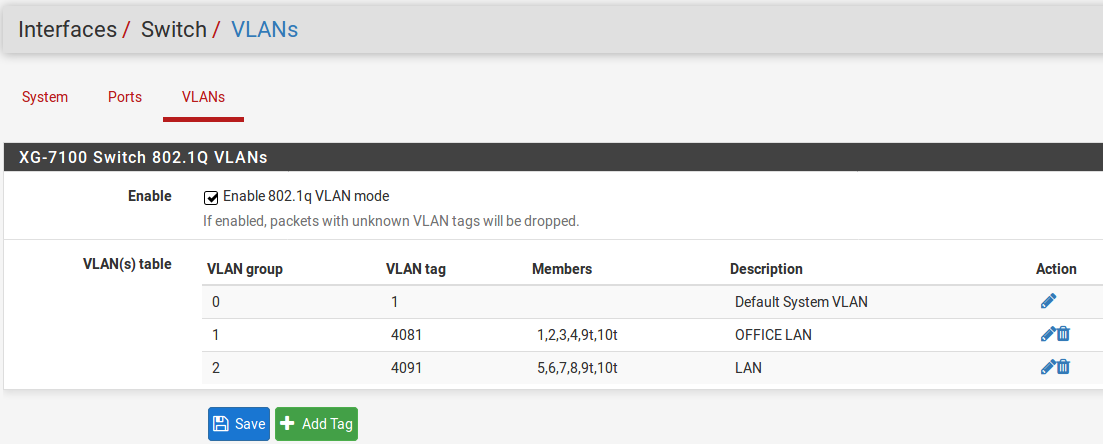The image size is (1103, 444).
Task: Select the VLANs tab
Action: 203,97
